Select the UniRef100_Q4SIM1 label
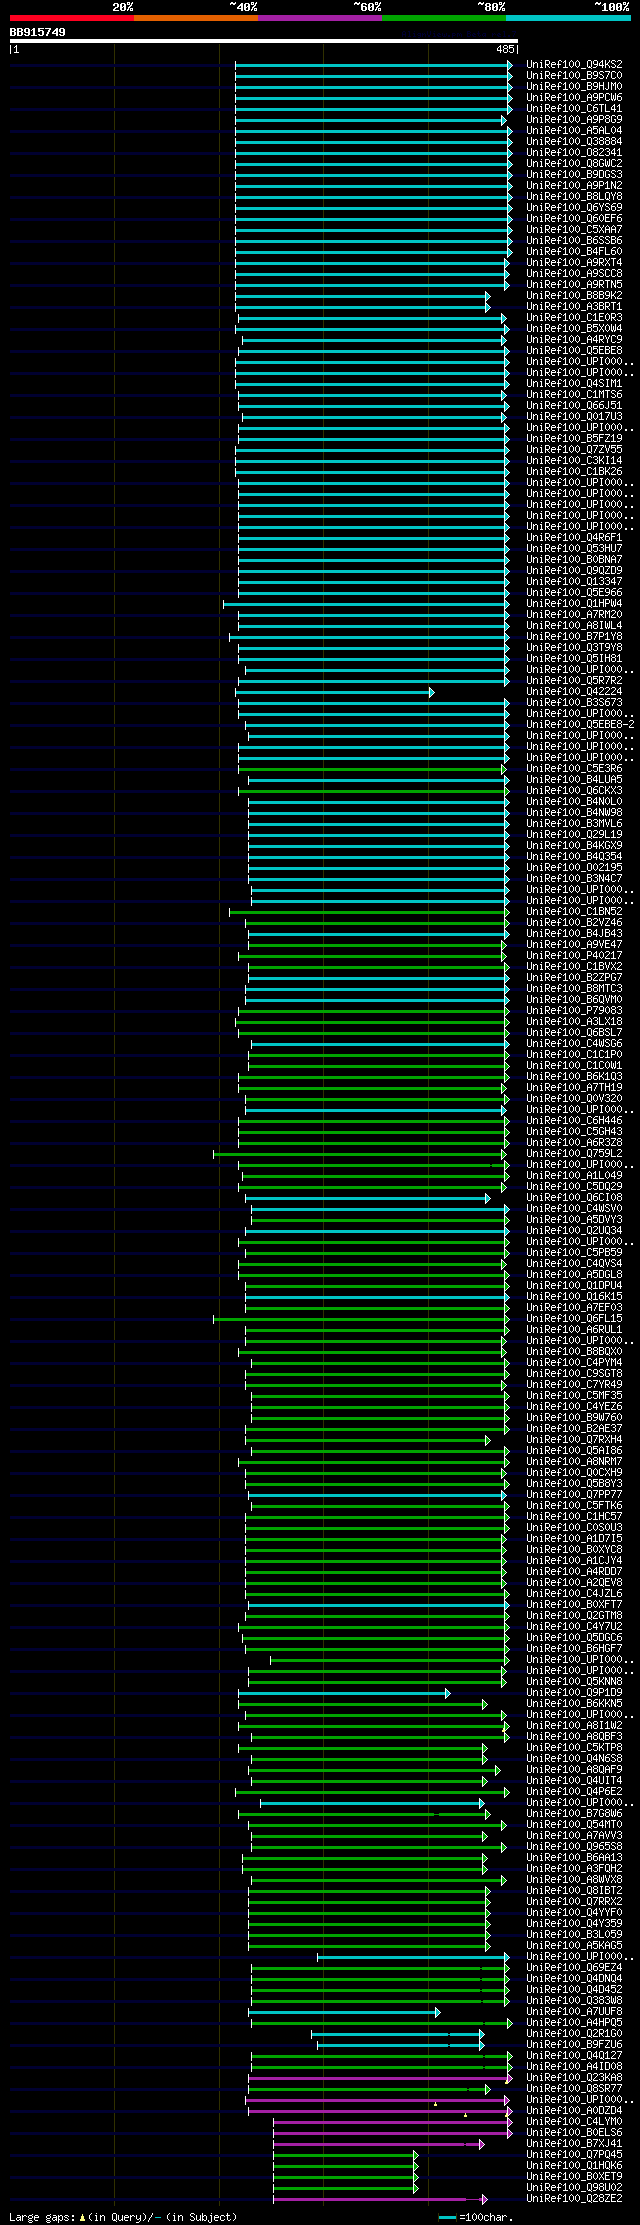Screen dimensions: 640x2225 [574, 383]
